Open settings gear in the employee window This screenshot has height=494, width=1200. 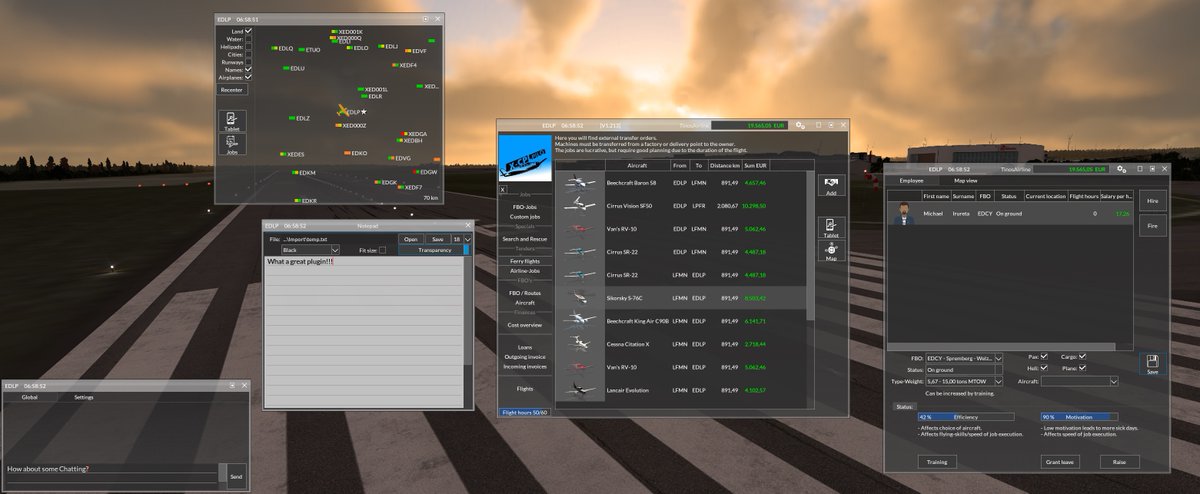point(1121,169)
